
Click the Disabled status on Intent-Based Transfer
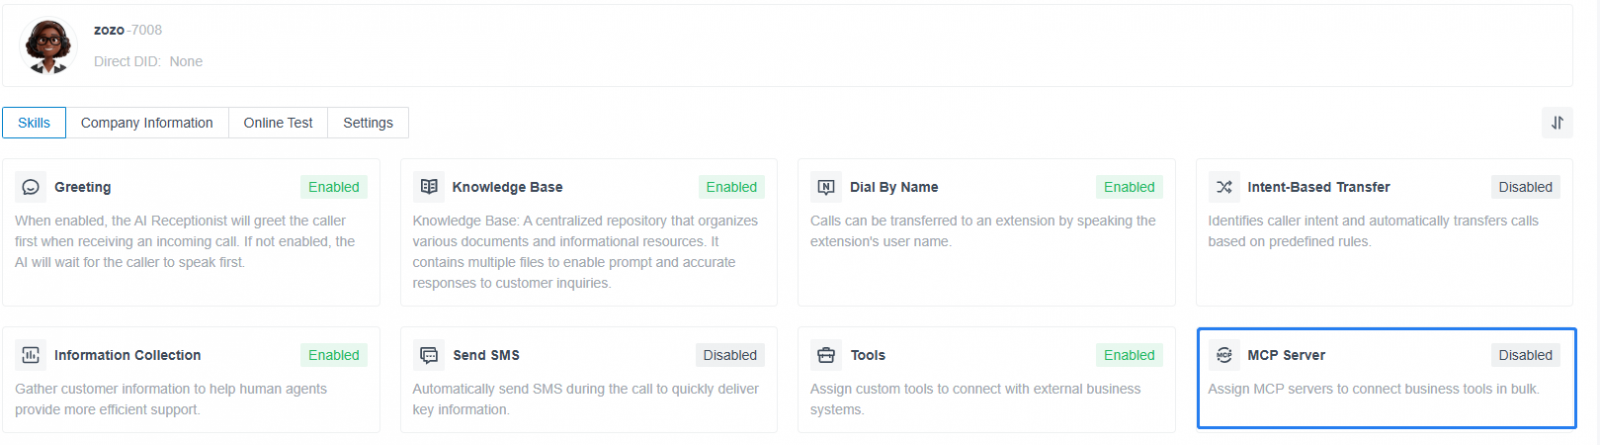coord(1525,187)
